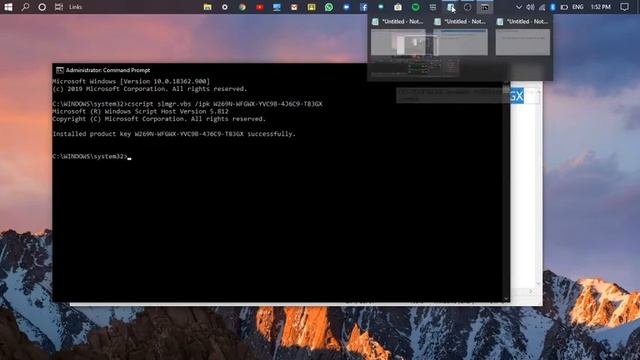The height and width of the screenshot is (360, 640).
Task: Open blue monitor taskbar app
Action: [x=277, y=7]
